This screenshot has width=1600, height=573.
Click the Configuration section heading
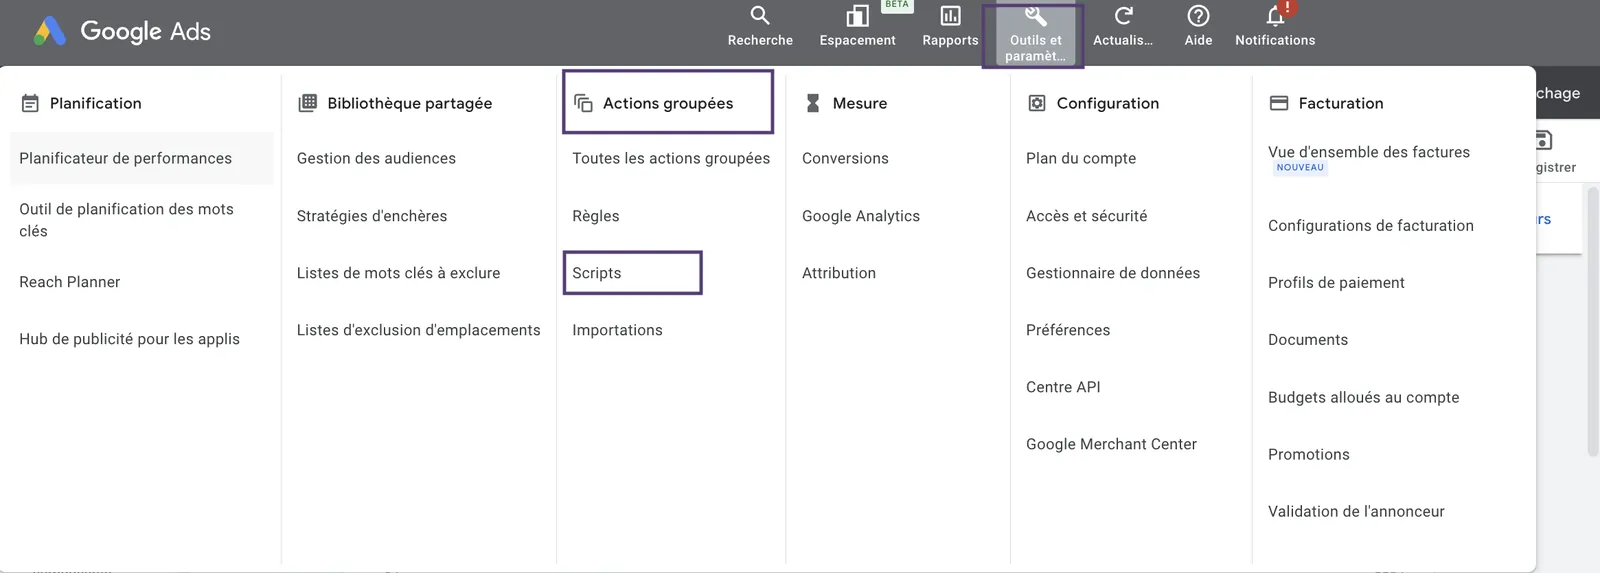pos(1108,103)
